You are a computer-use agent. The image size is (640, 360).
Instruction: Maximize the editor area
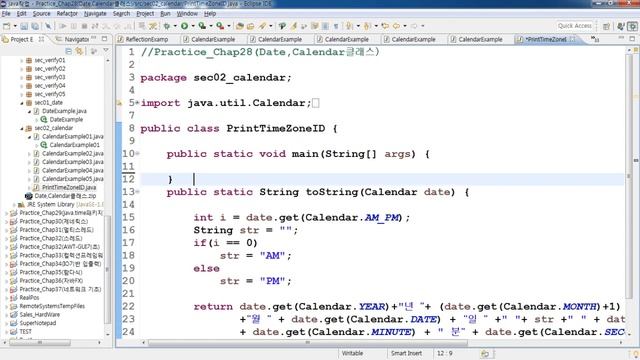click(x=632, y=39)
